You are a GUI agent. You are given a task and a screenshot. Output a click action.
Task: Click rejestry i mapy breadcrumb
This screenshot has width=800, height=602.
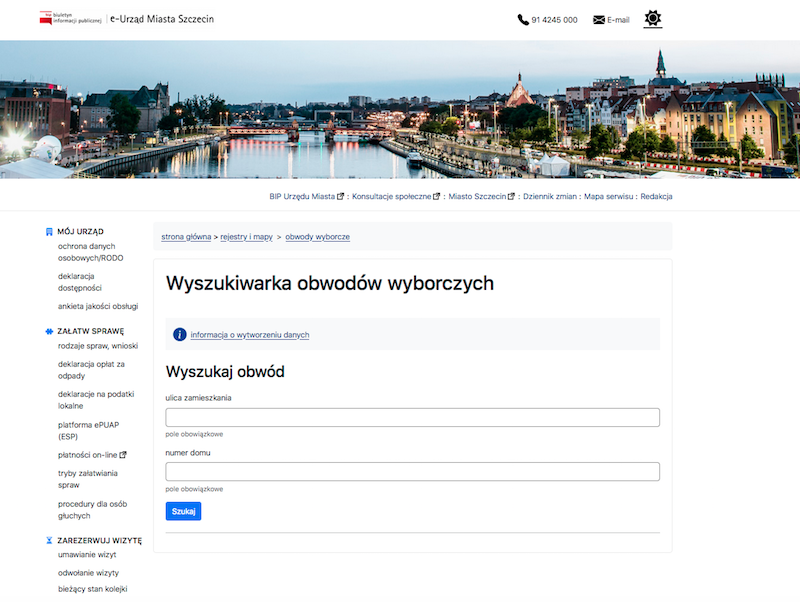point(246,237)
